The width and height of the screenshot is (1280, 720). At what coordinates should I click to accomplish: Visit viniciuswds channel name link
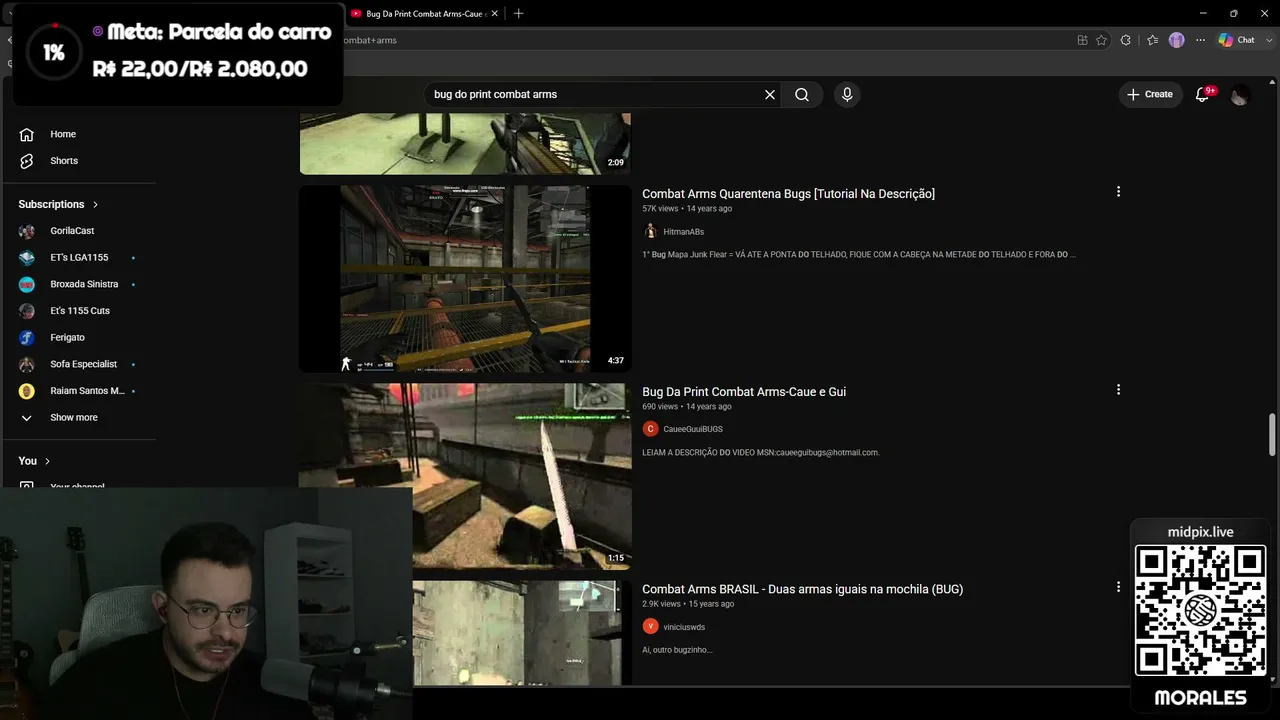[x=684, y=627]
